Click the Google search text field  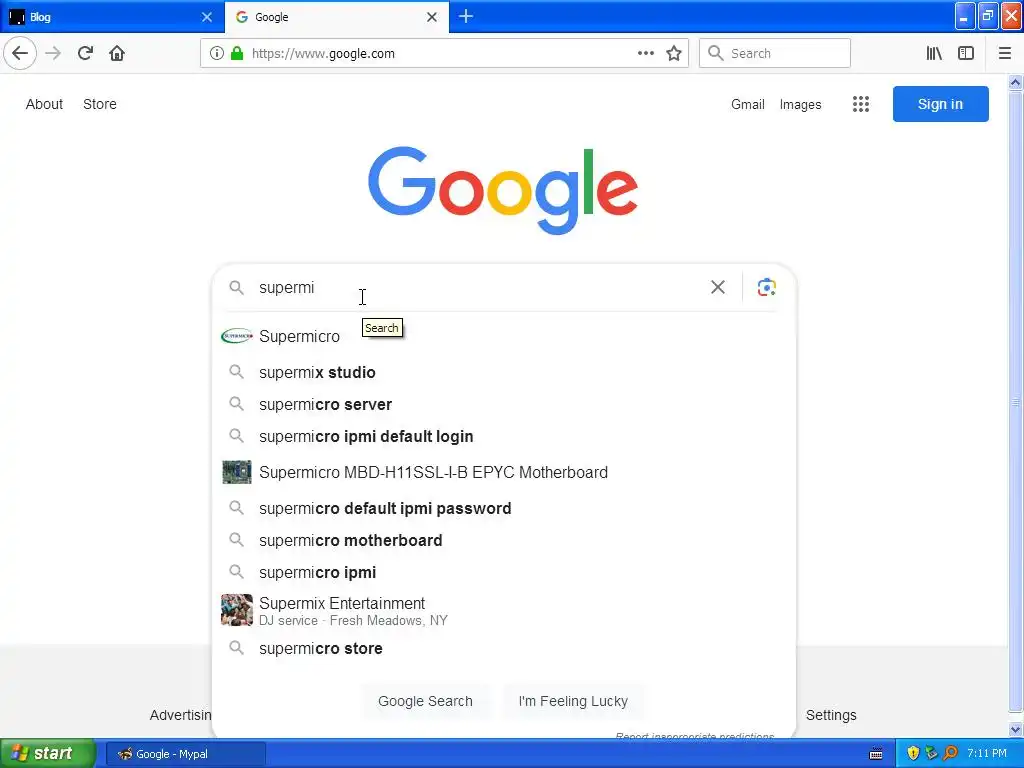[x=480, y=287]
